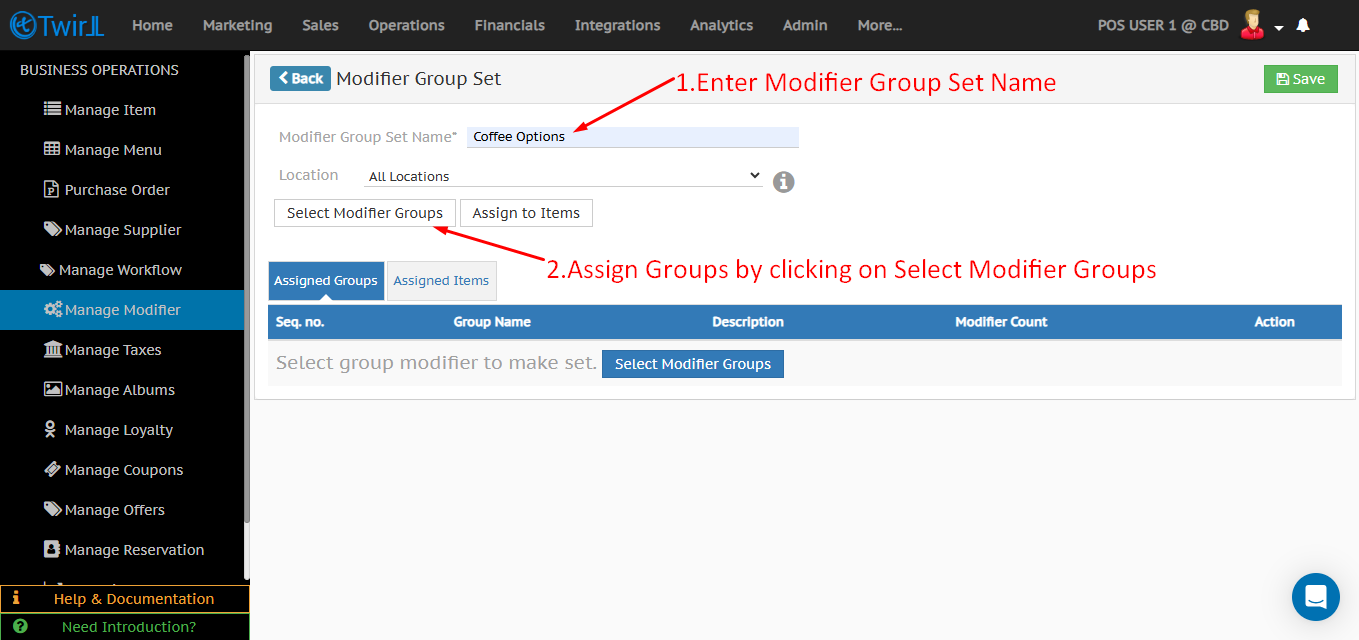Switch to the Assigned Items tab
The width and height of the screenshot is (1359, 640).
click(x=441, y=281)
